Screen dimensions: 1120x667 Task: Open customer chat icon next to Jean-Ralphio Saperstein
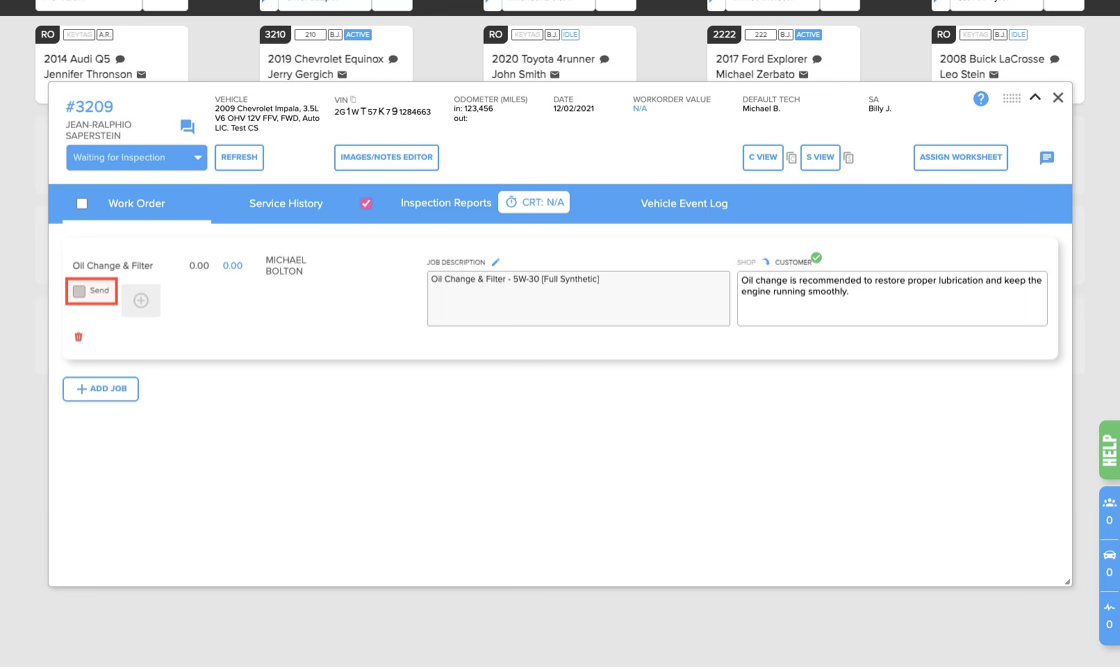tap(187, 126)
